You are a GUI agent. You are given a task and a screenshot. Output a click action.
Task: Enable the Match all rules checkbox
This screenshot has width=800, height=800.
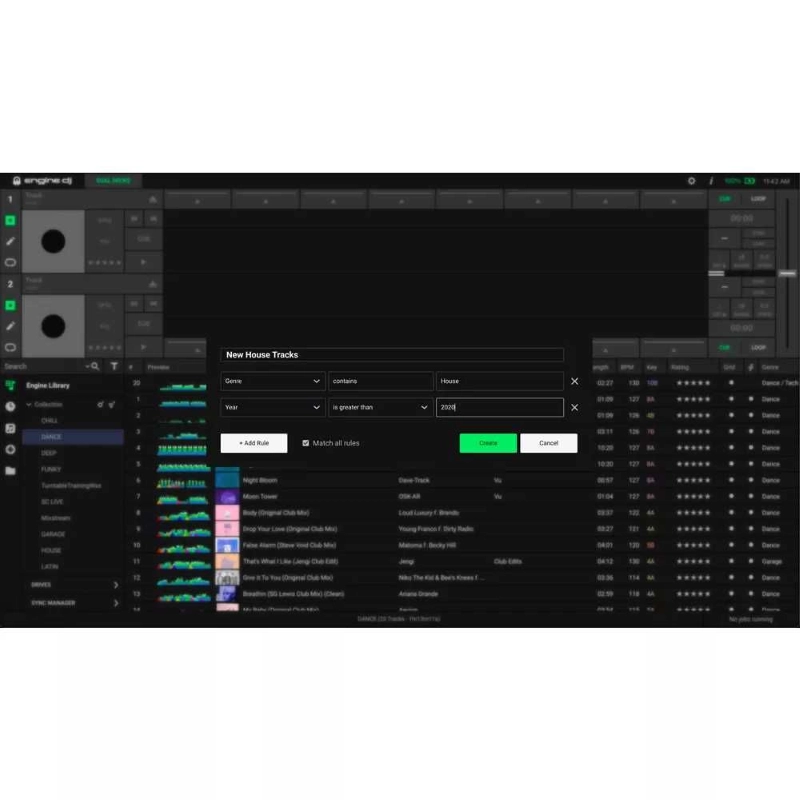306,443
